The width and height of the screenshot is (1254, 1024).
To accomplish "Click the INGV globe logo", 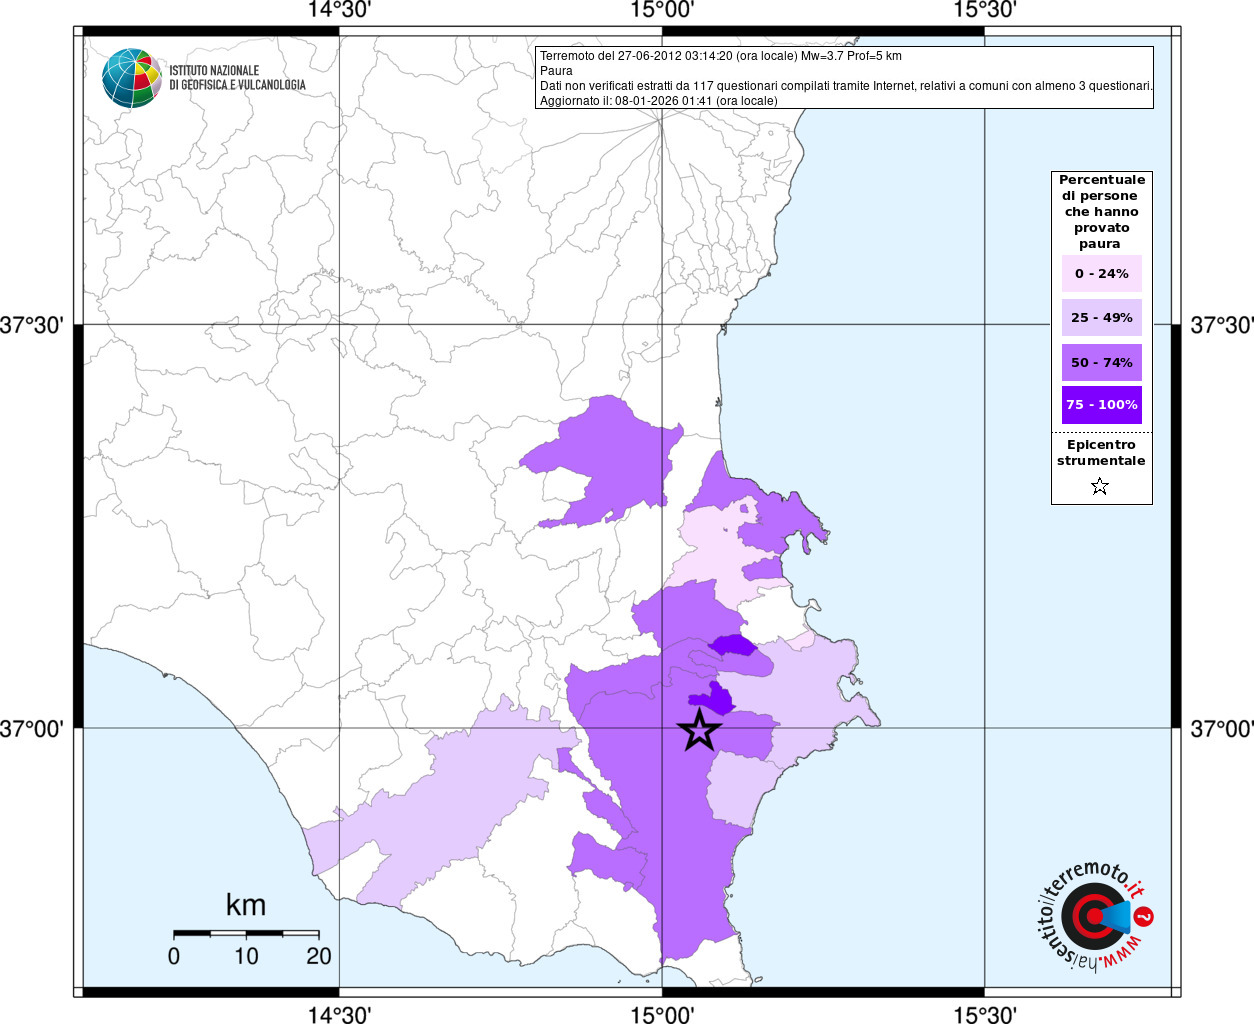I will 132,78.
